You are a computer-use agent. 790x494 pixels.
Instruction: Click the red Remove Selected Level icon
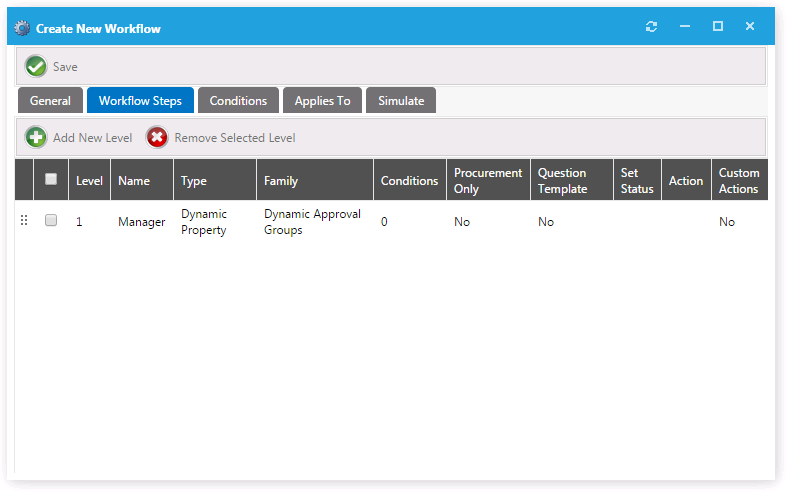coord(157,138)
